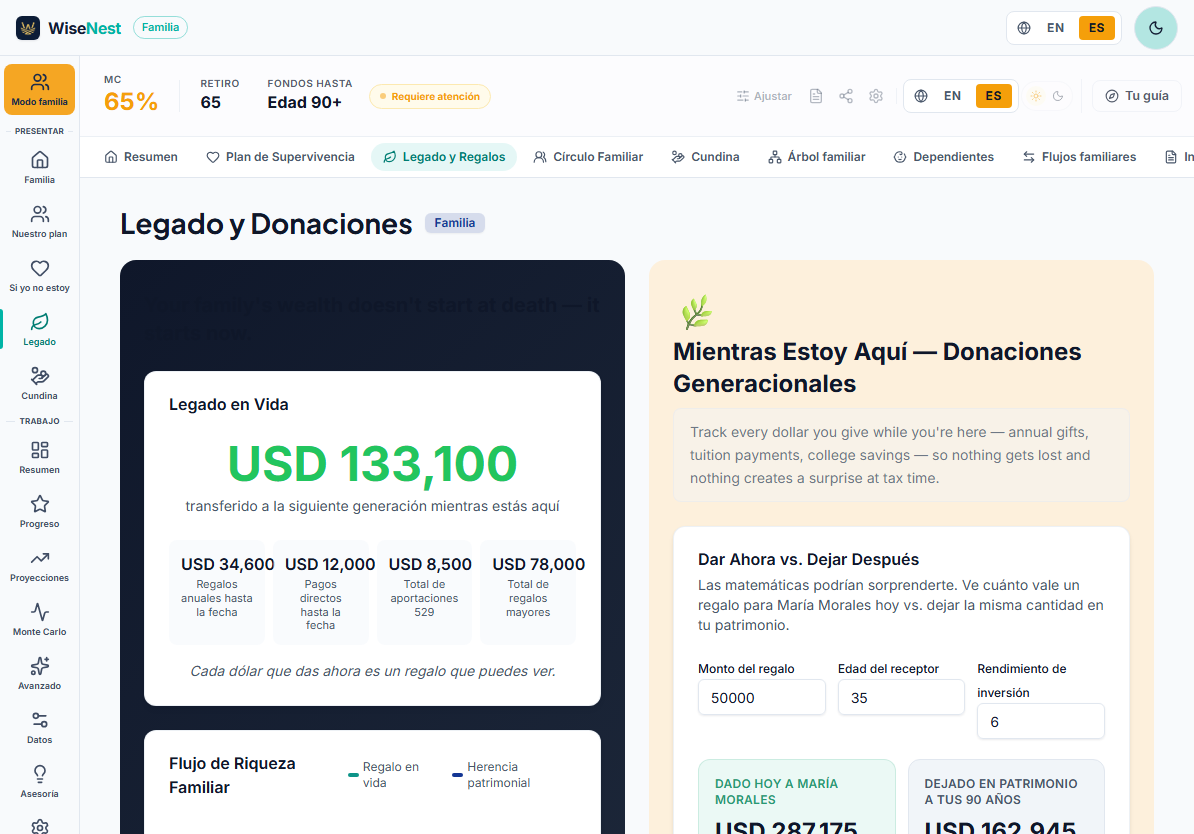Open Proyecciones trend icon in sidebar
Image resolution: width=1194 pixels, height=834 pixels.
(x=40, y=566)
